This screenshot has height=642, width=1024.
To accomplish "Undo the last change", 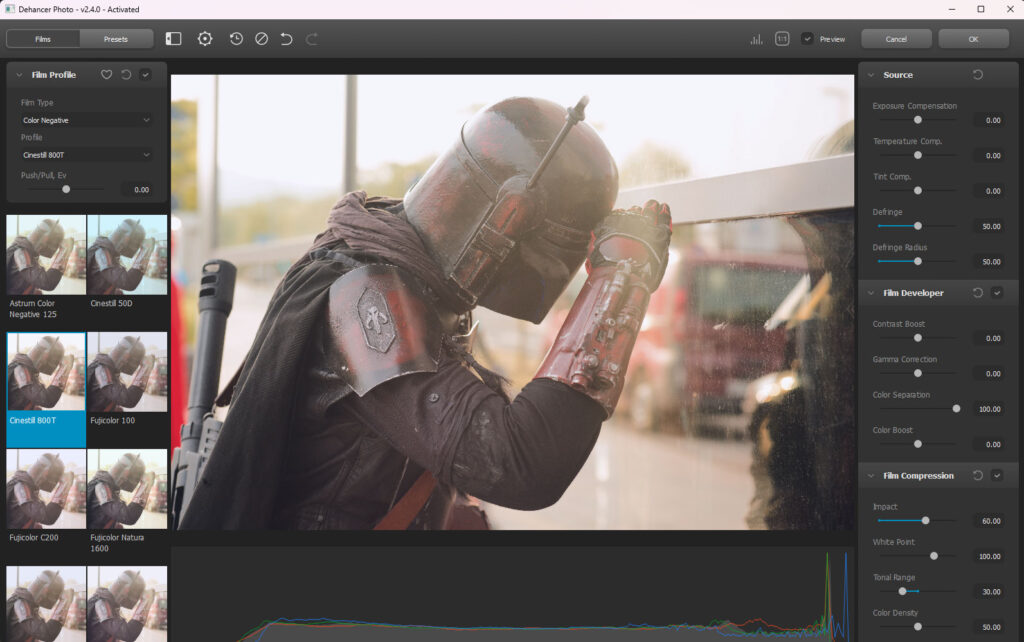I will click(x=286, y=39).
